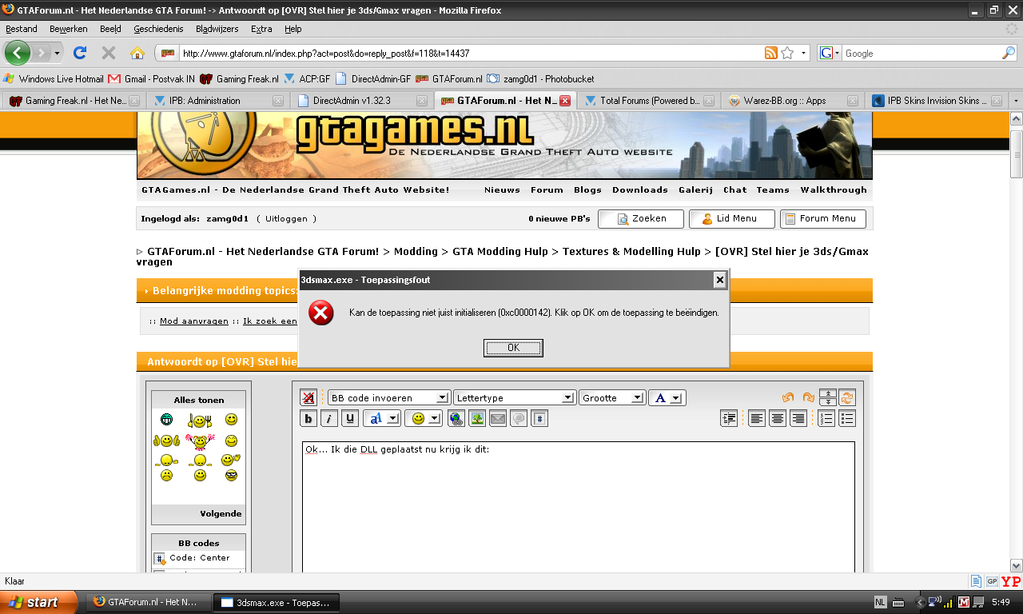Bookmark this page with the star icon
The width and height of the screenshot is (1023, 614).
click(787, 53)
